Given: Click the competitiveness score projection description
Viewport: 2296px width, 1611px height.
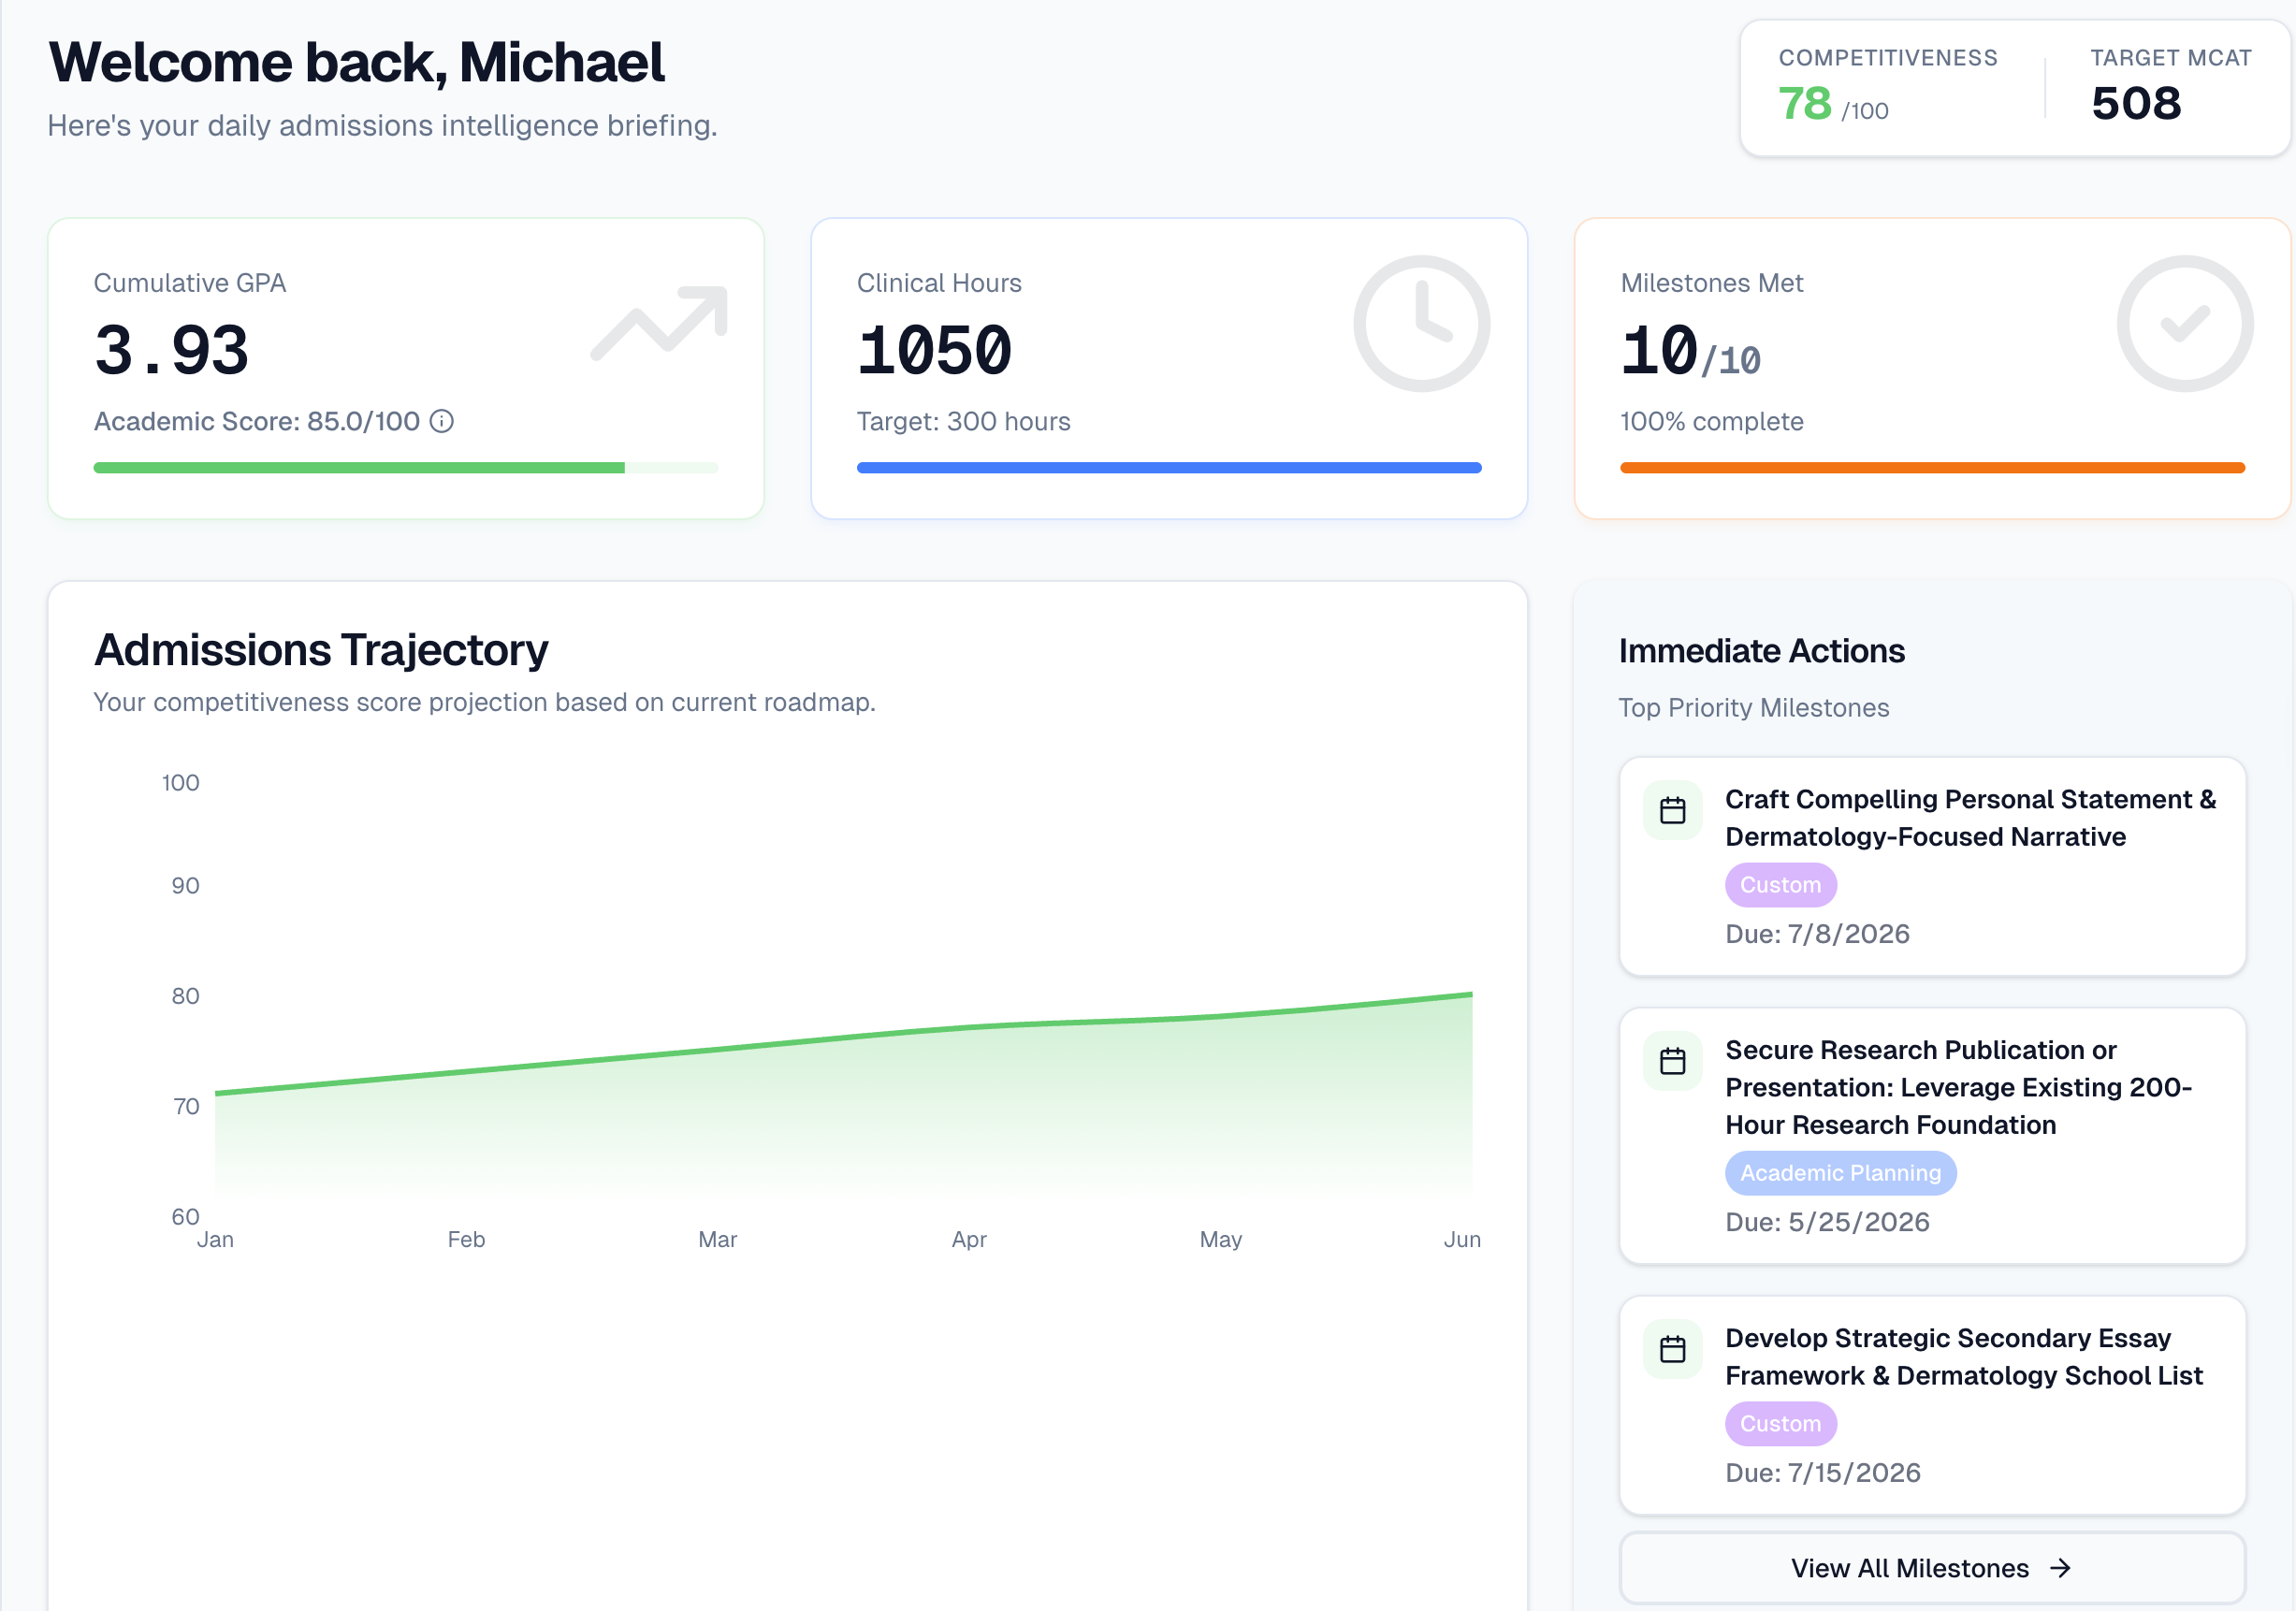Looking at the screenshot, I should [x=485, y=703].
